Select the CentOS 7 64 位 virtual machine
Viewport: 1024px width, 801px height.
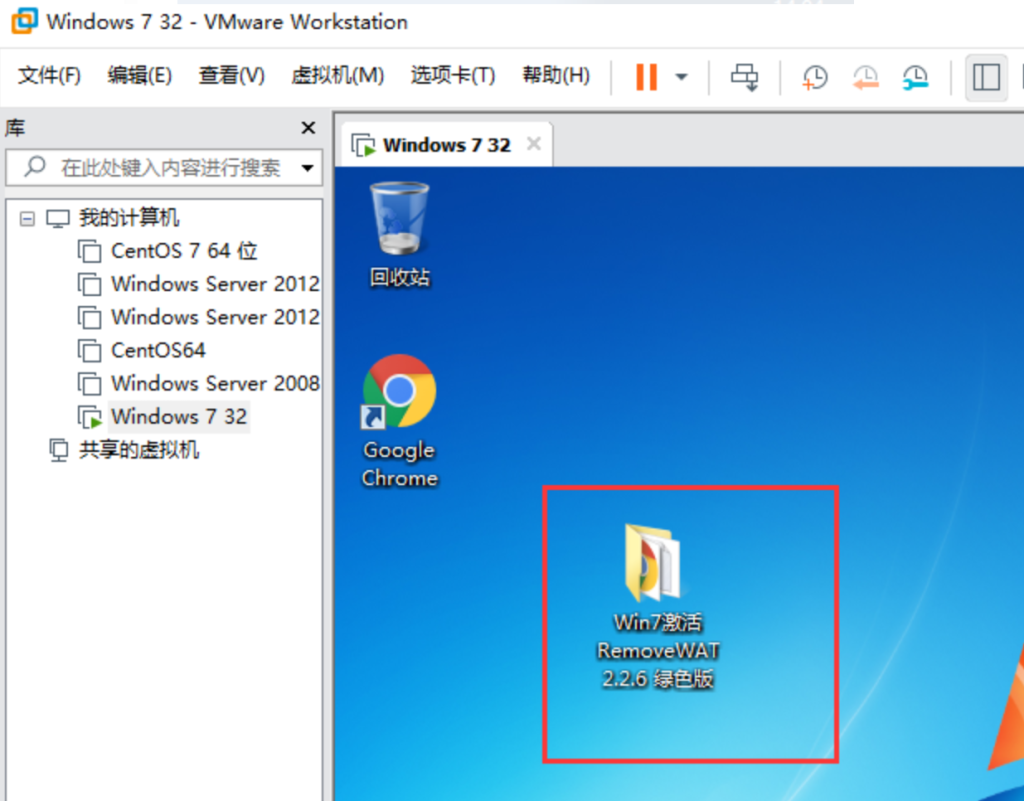(184, 251)
